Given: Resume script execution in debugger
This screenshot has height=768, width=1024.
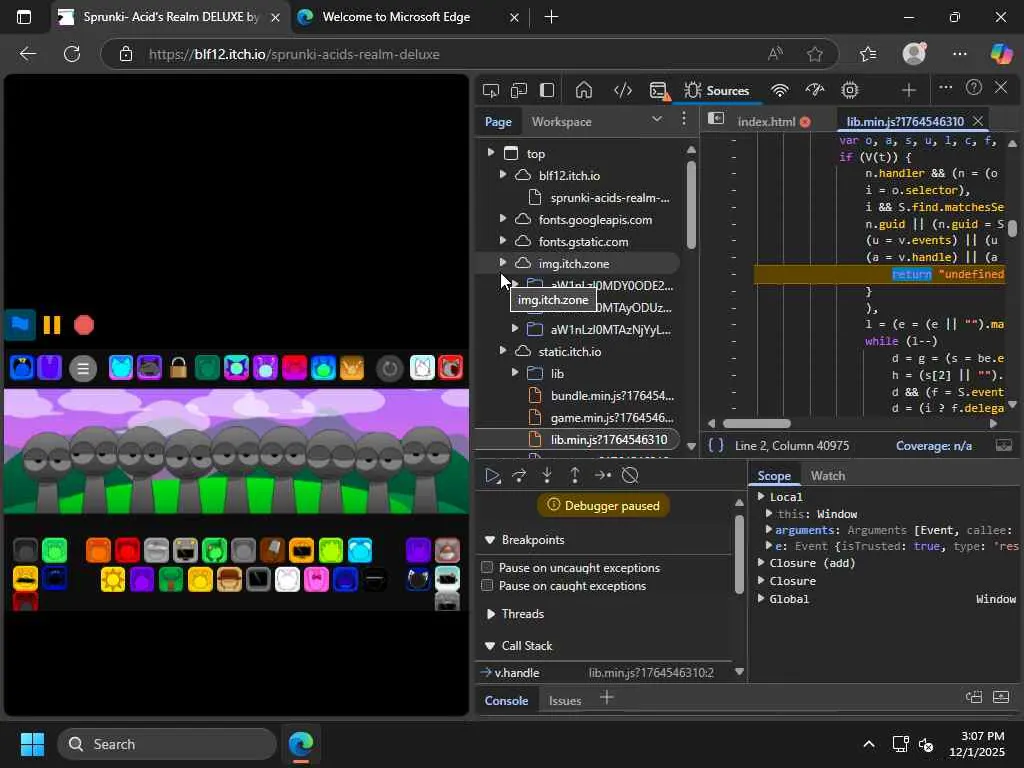Looking at the screenshot, I should pyautogui.click(x=492, y=476).
